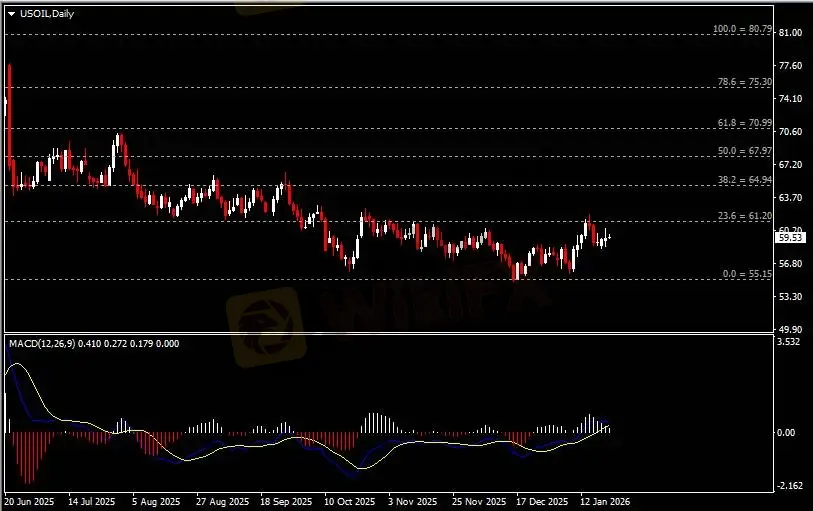Select the 78.6 = 75.30 Fibonacci label
This screenshot has width=813, height=511.
(745, 82)
